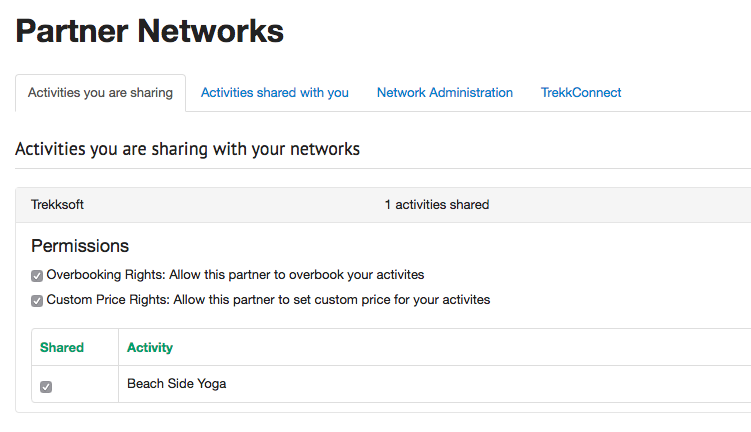Select the Activities you are sharing tab

[100, 93]
